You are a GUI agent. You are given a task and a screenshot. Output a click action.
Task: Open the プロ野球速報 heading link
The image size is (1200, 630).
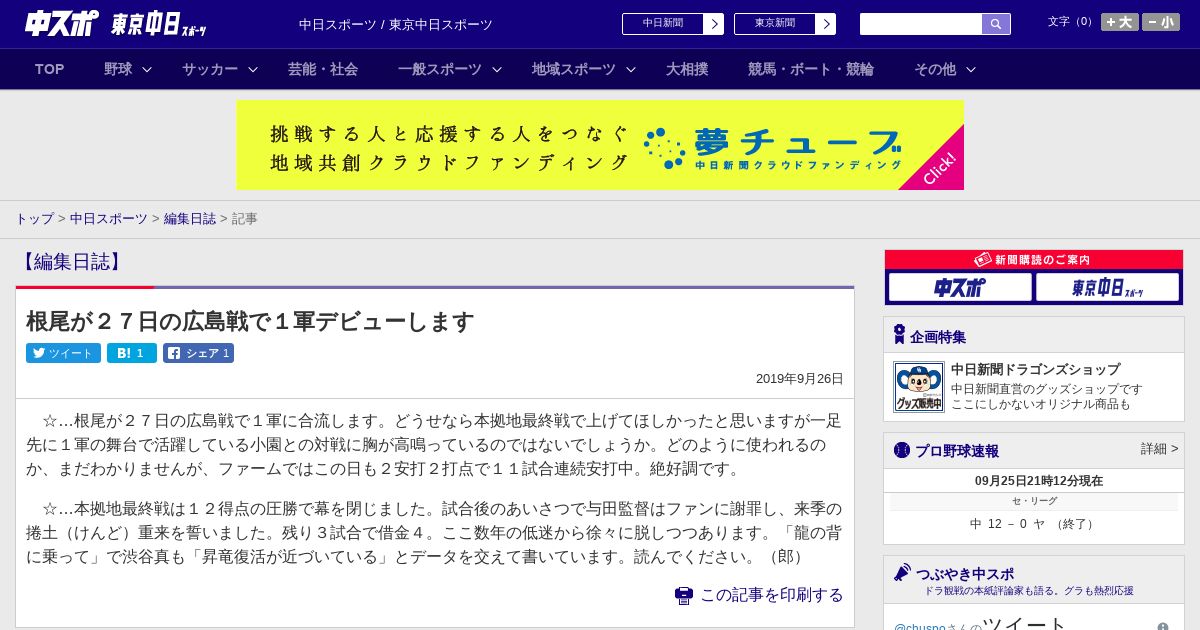click(x=957, y=451)
